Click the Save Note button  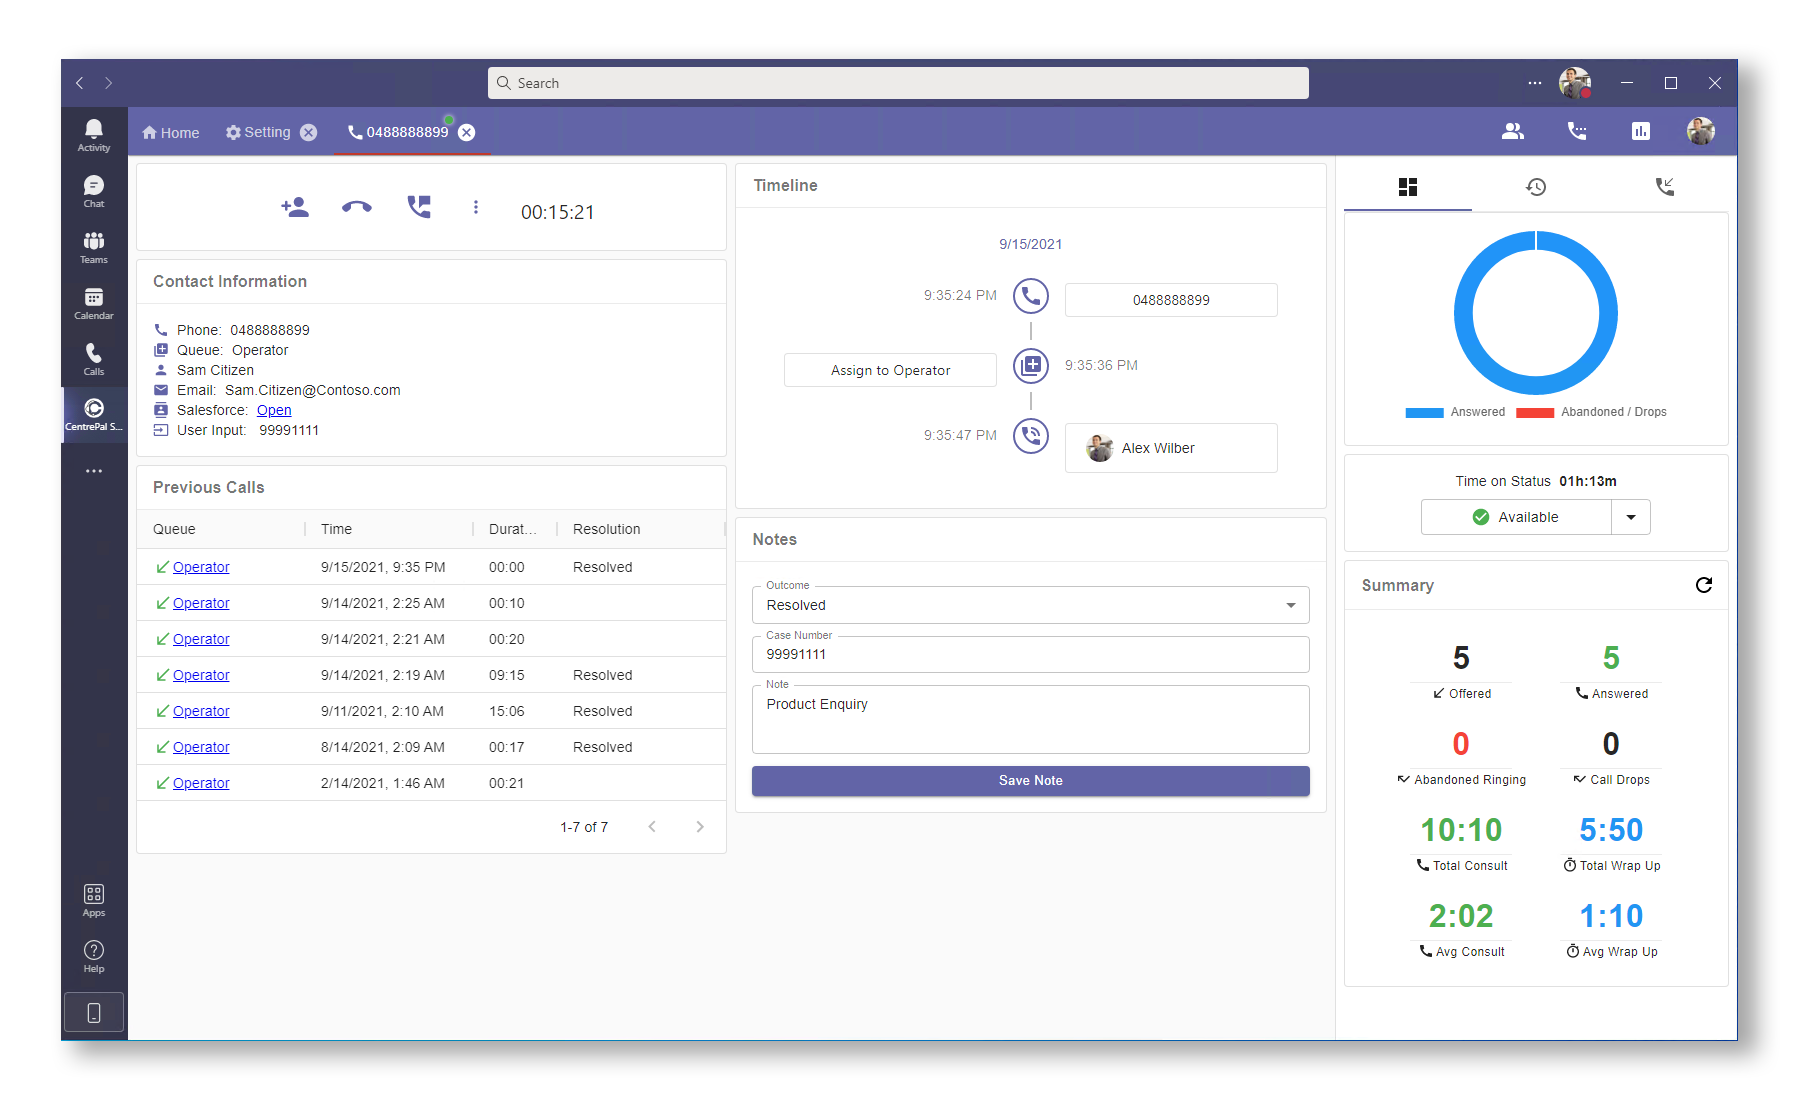click(x=1031, y=781)
